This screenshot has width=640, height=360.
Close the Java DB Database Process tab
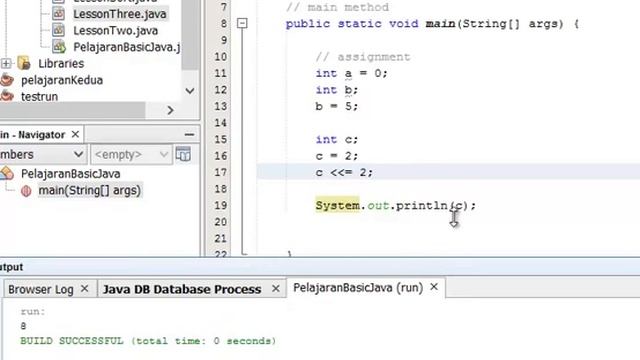point(276,289)
